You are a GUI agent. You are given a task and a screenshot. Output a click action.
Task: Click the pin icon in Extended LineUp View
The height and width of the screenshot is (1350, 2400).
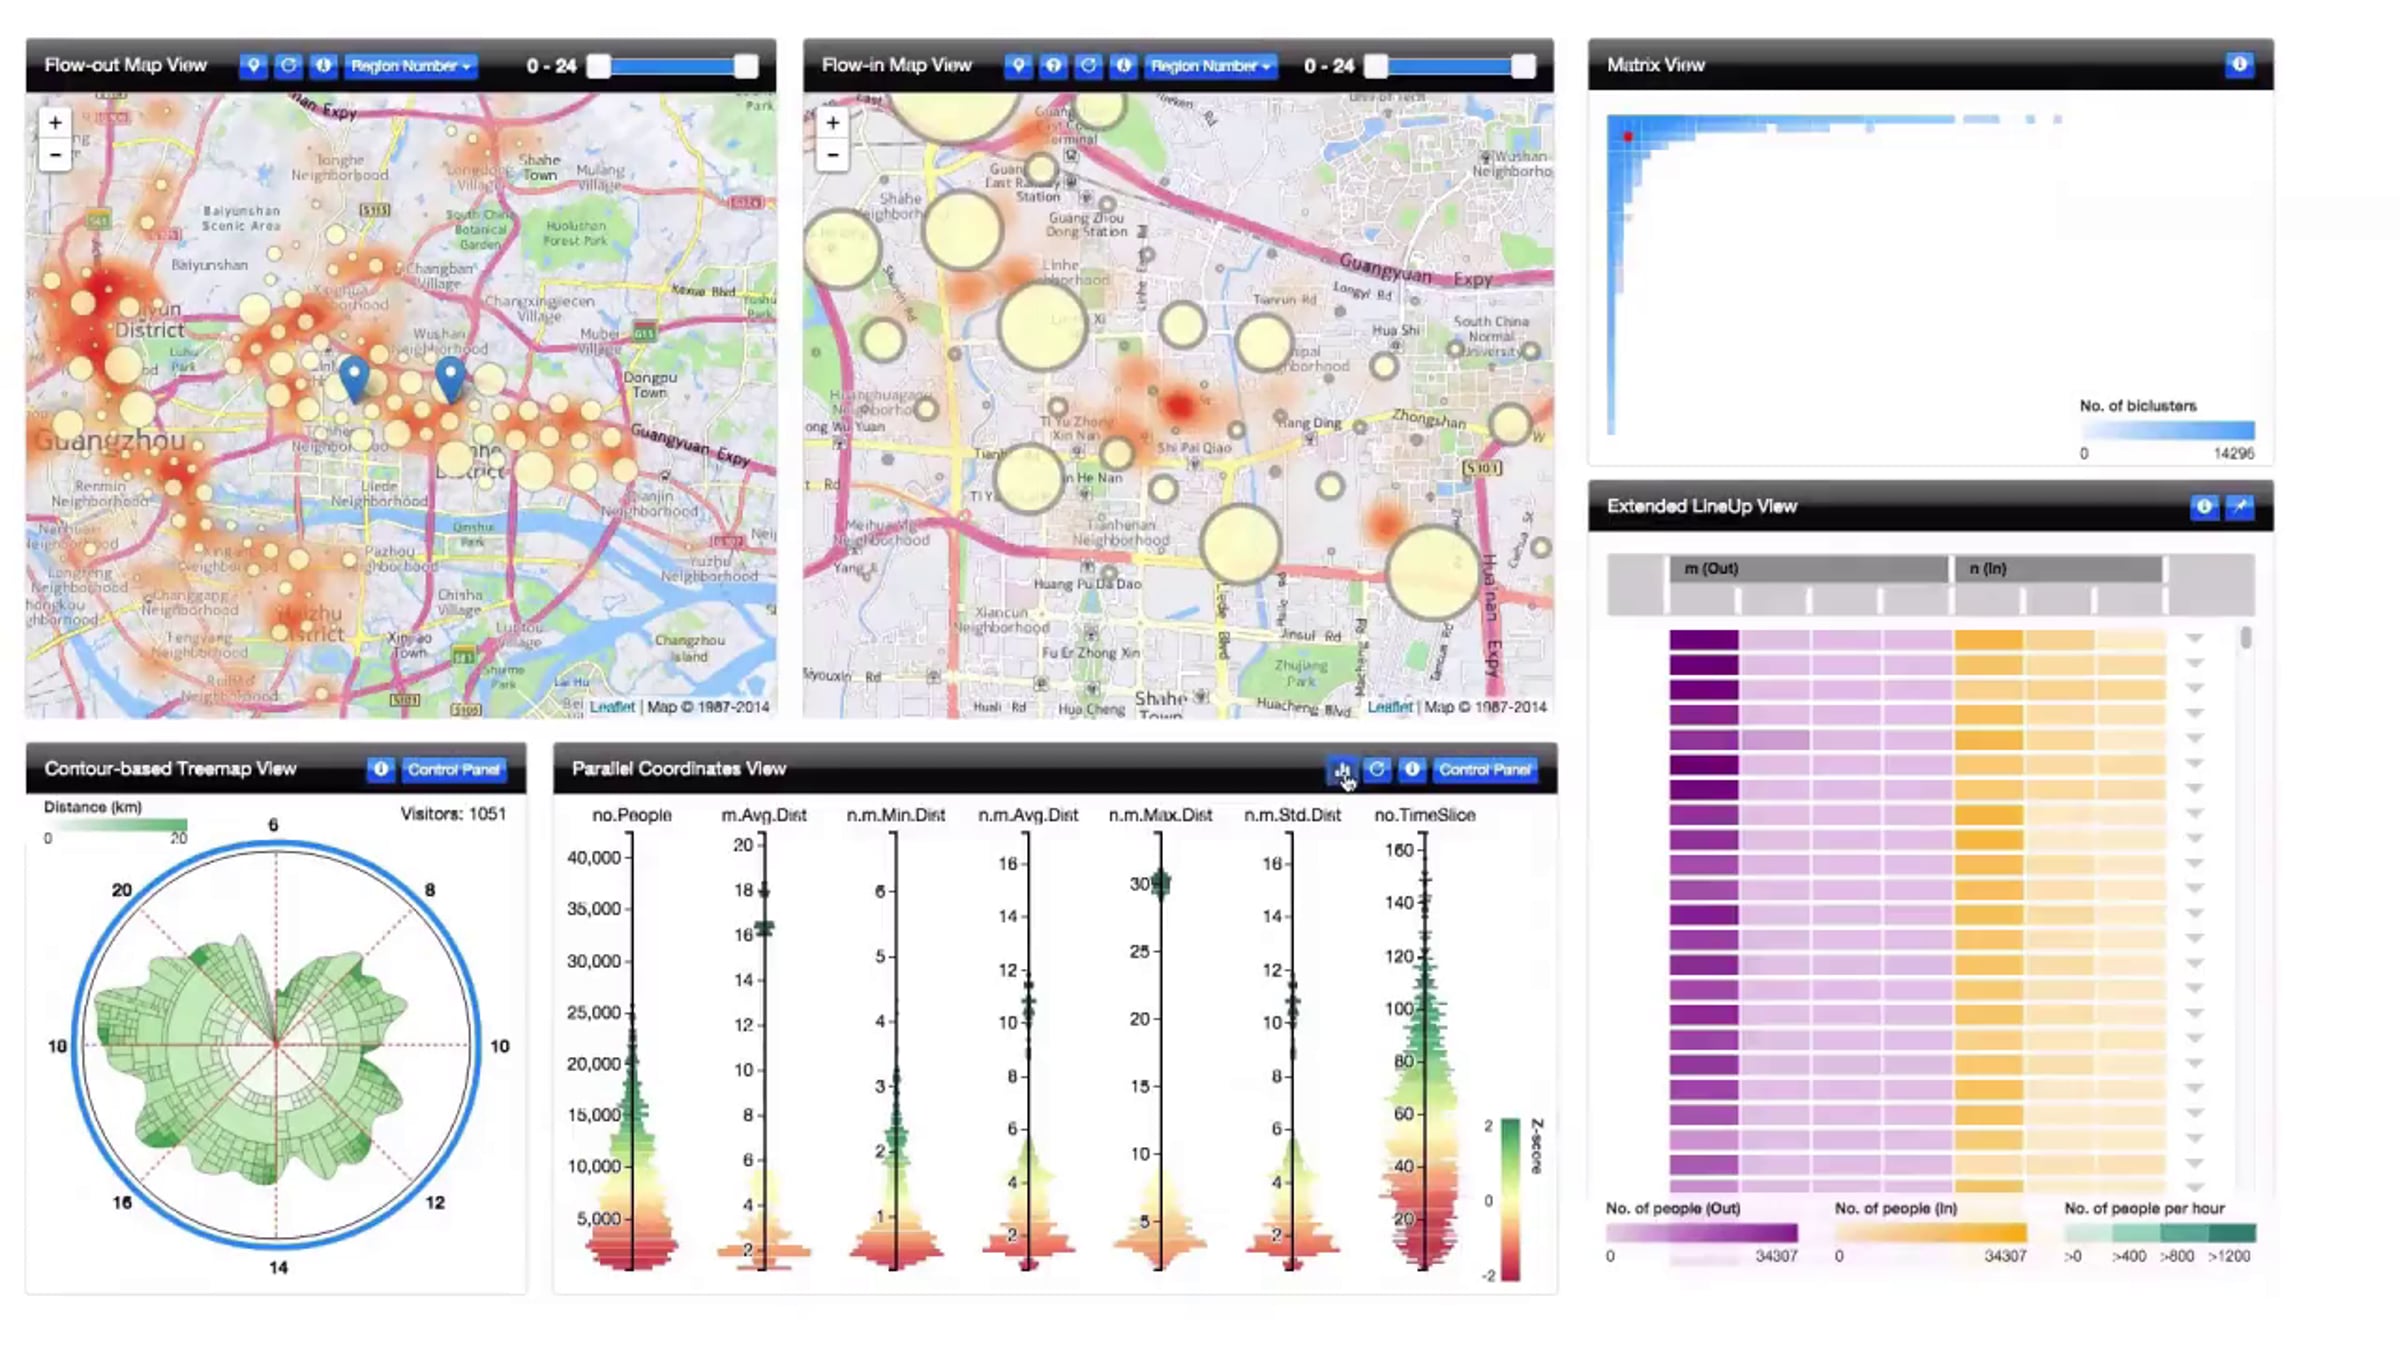click(2240, 507)
